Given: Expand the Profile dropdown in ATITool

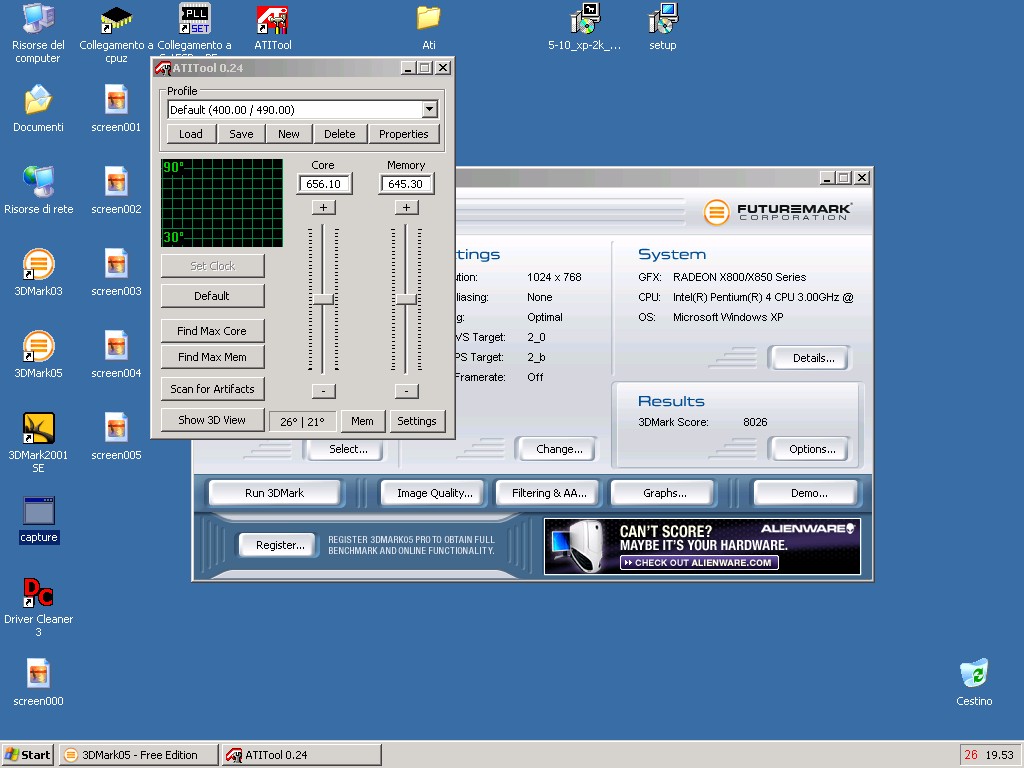Looking at the screenshot, I should point(430,110).
